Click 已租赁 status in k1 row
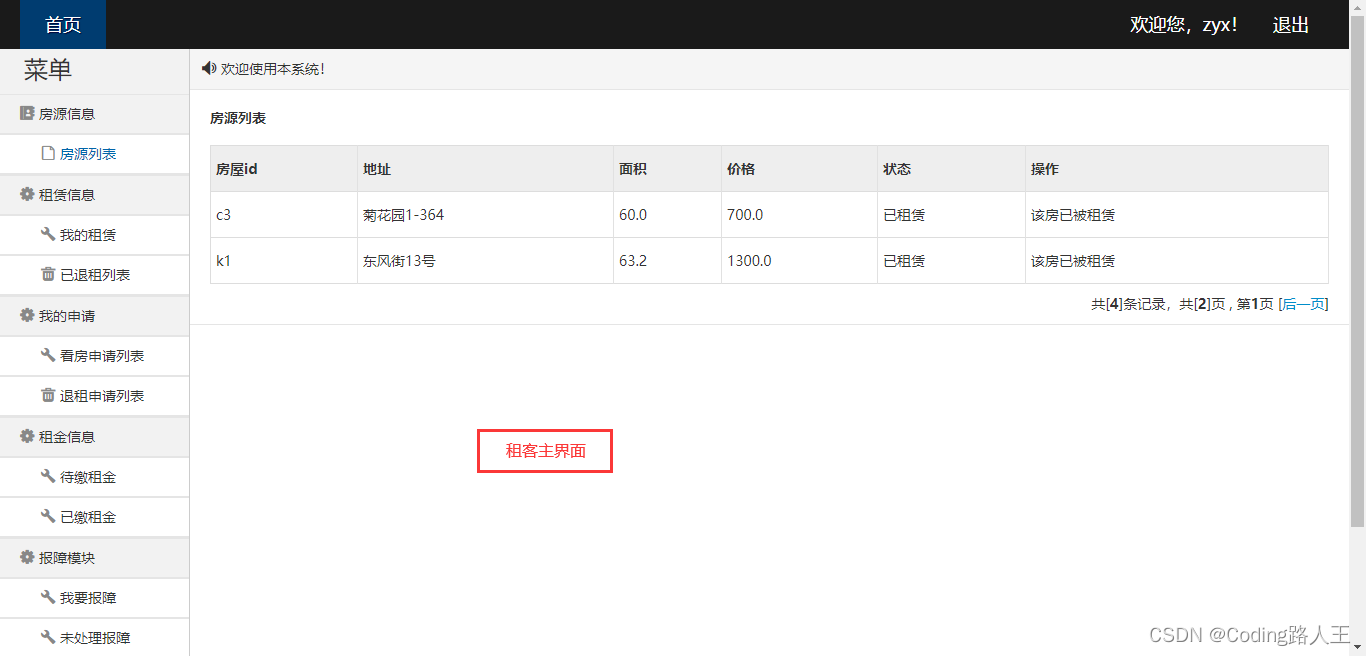1366x656 pixels. (904, 261)
